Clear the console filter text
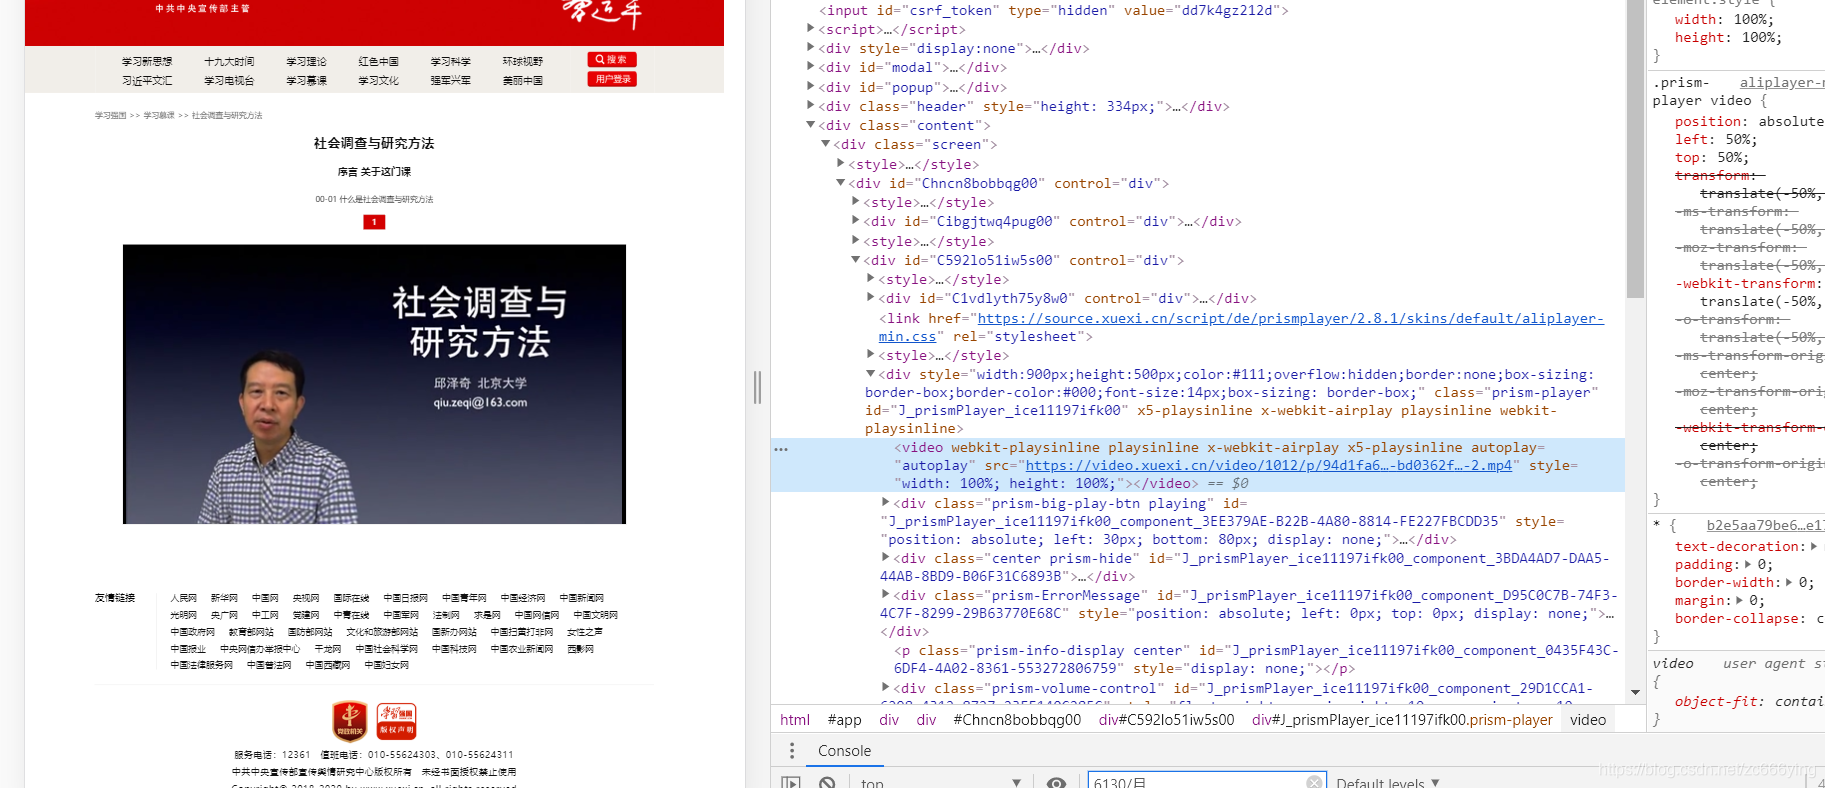This screenshot has width=1825, height=788. coord(1314,782)
